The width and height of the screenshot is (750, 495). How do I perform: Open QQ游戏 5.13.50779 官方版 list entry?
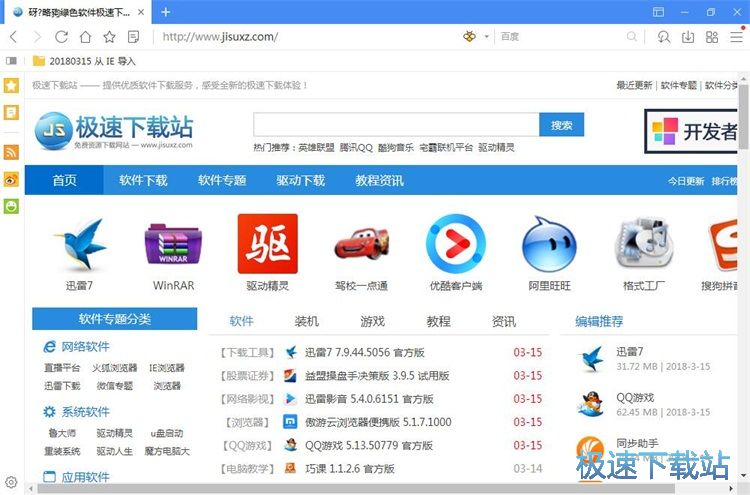[369, 445]
